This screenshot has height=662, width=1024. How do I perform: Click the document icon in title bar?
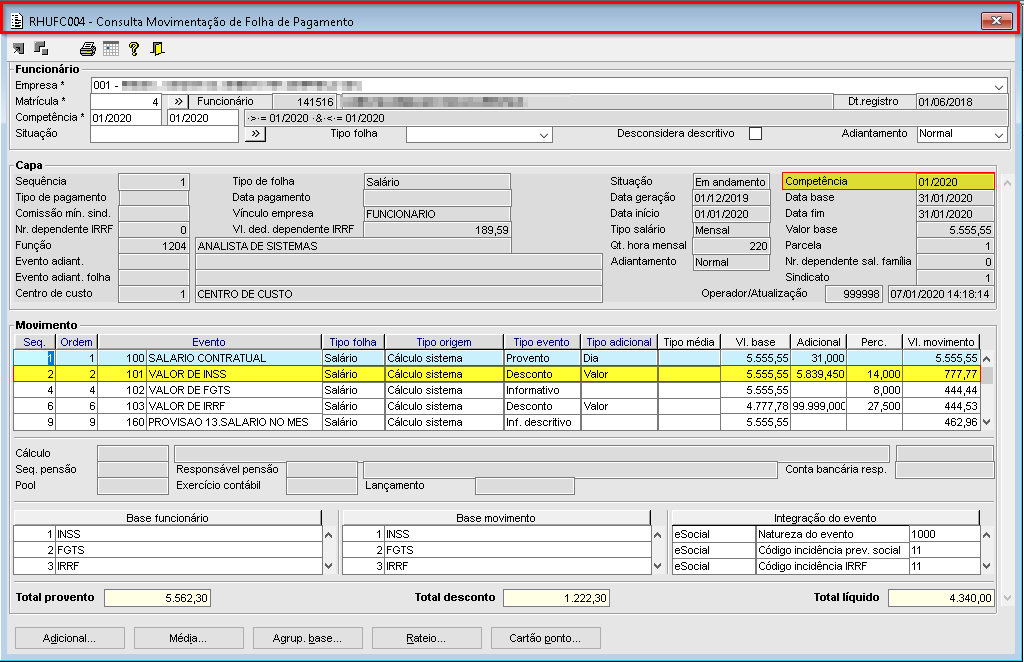pyautogui.click(x=17, y=21)
